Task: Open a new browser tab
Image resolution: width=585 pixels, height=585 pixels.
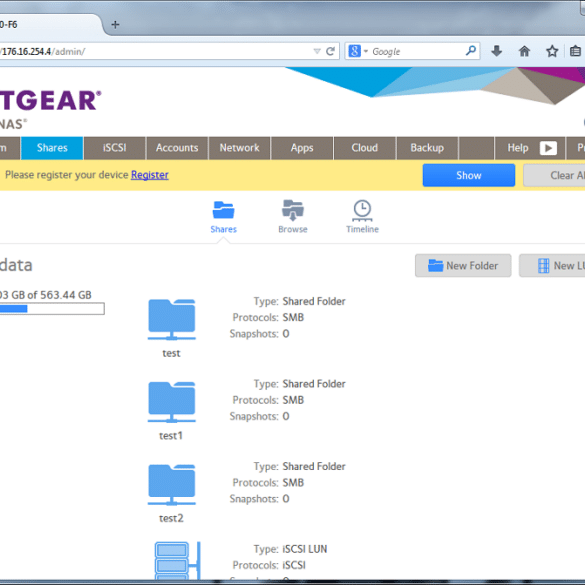Action: (115, 25)
